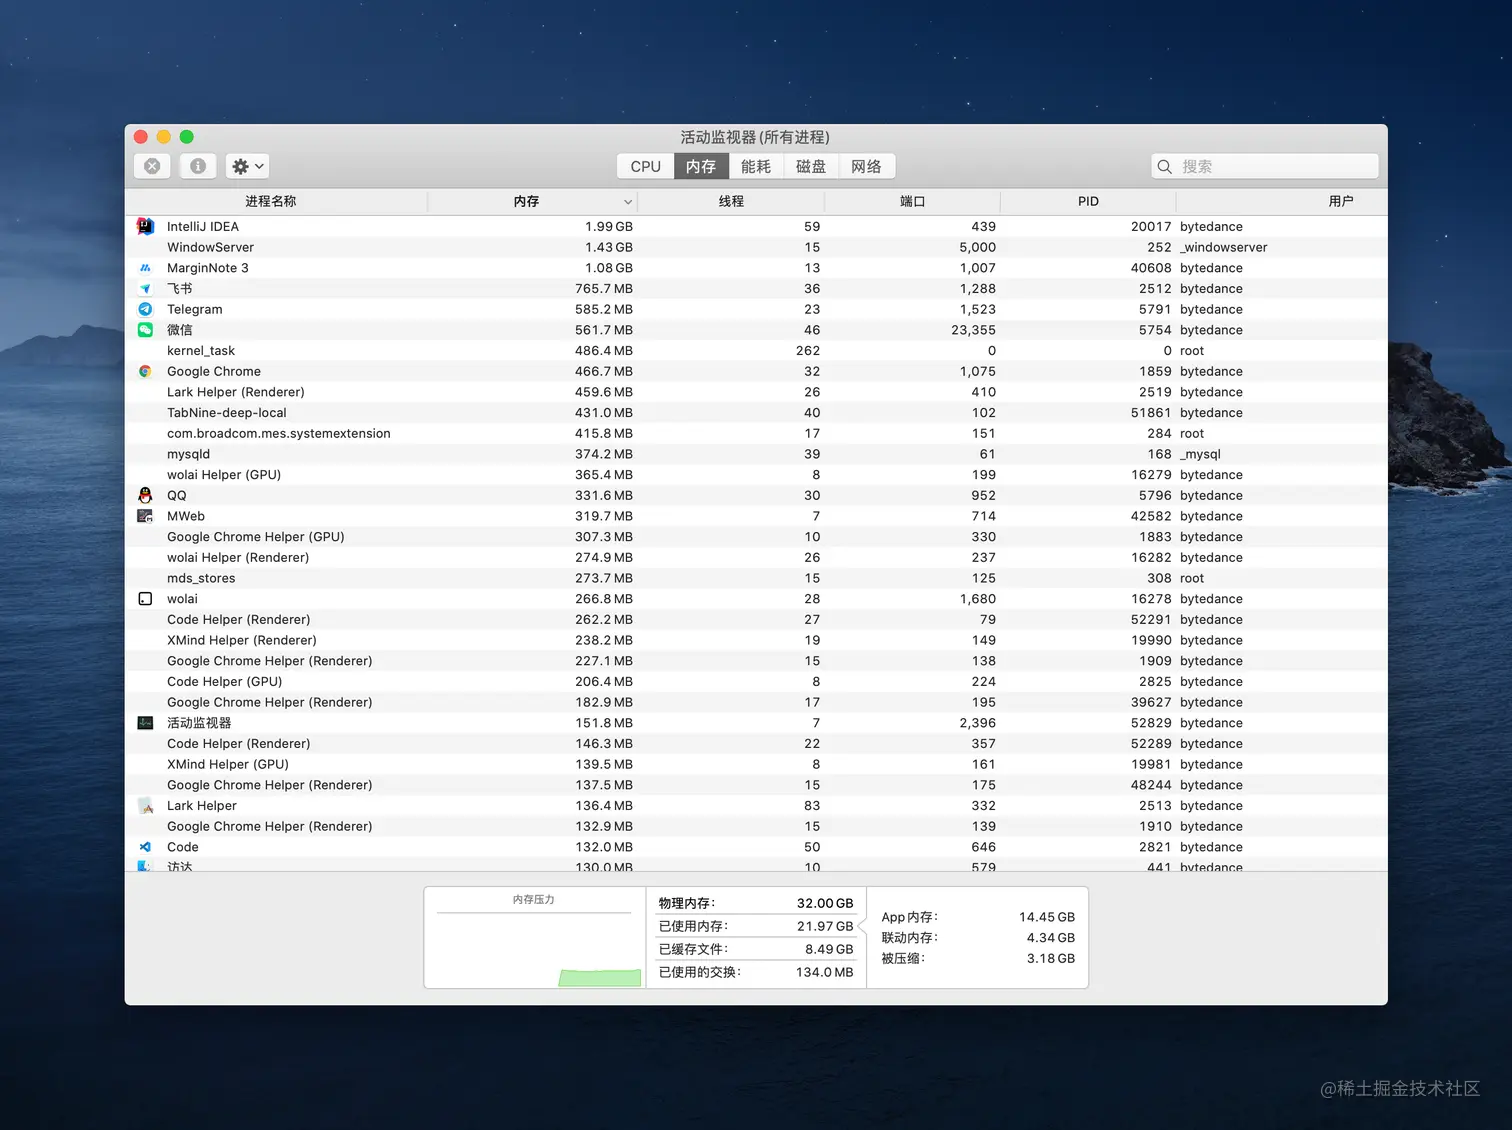The height and width of the screenshot is (1130, 1512).
Task: Click the 1.99 GB memory value
Action: 609,227
